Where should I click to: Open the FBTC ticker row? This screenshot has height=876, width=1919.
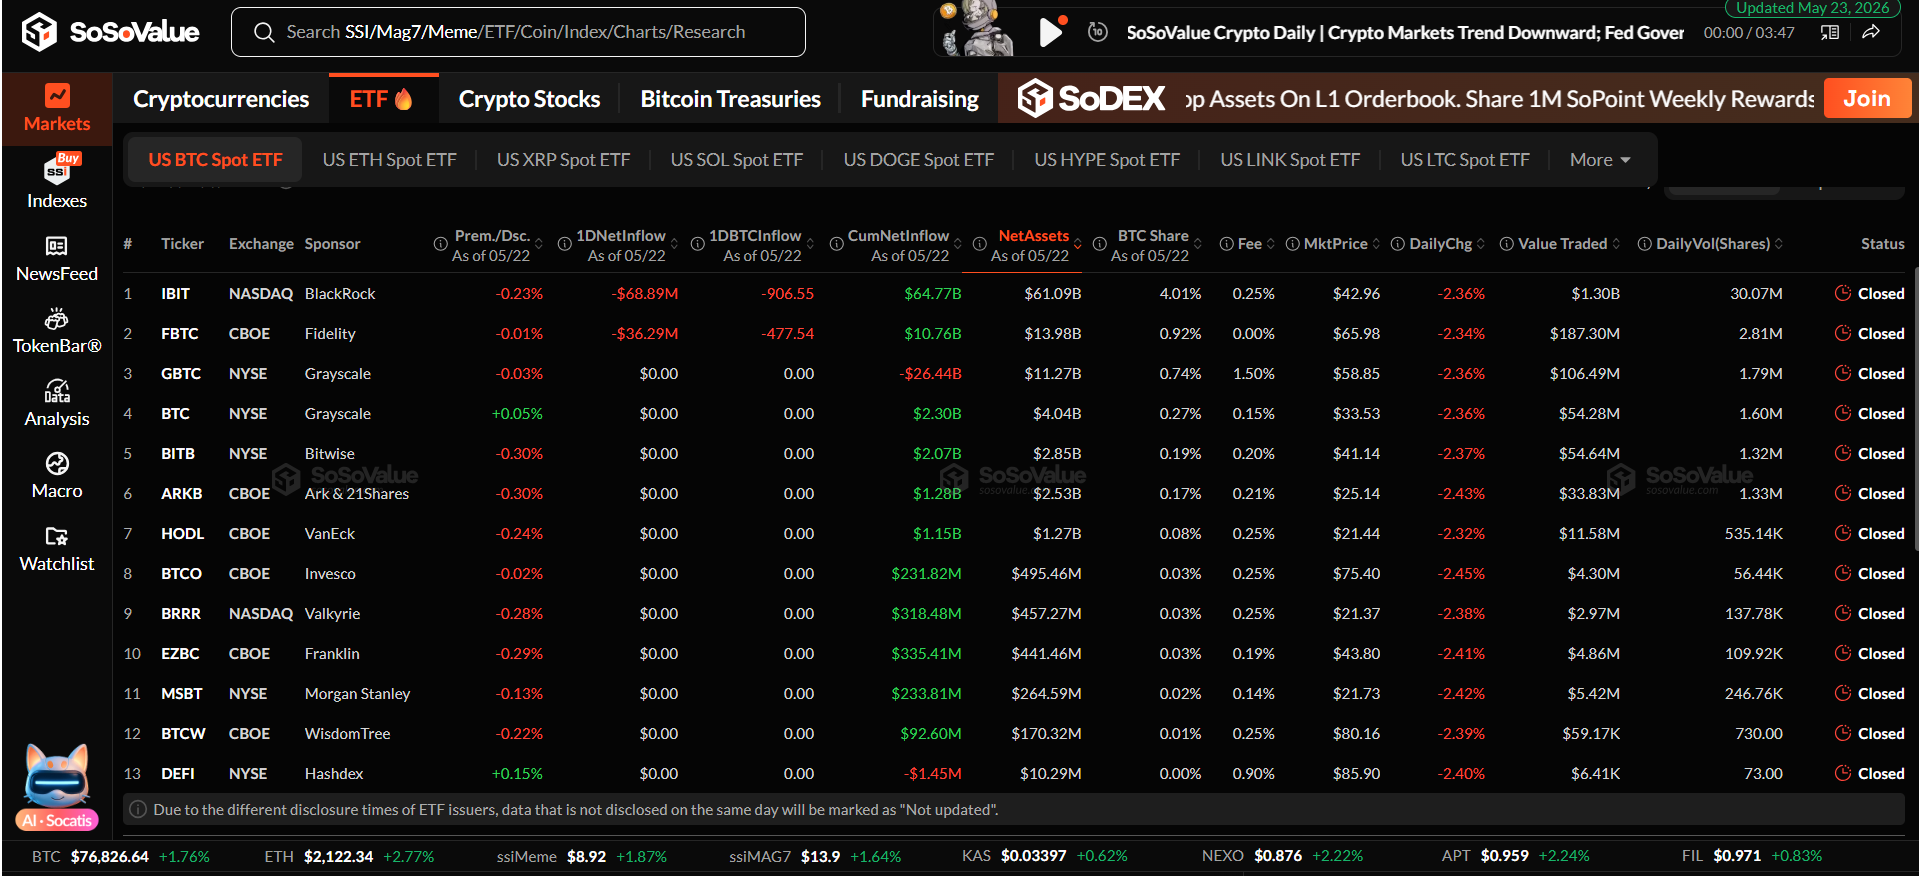[x=1014, y=333]
